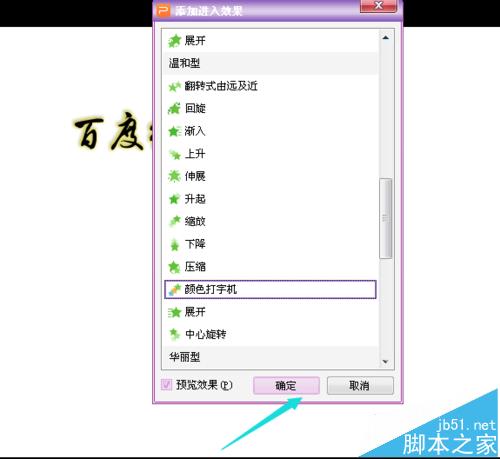500x459 pixels.
Task: Pick the 上升 effect star icon
Action: pyautogui.click(x=174, y=154)
